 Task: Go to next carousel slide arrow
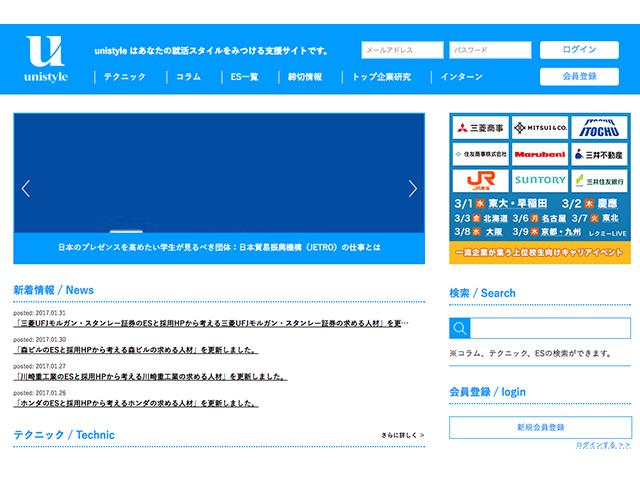click(413, 189)
